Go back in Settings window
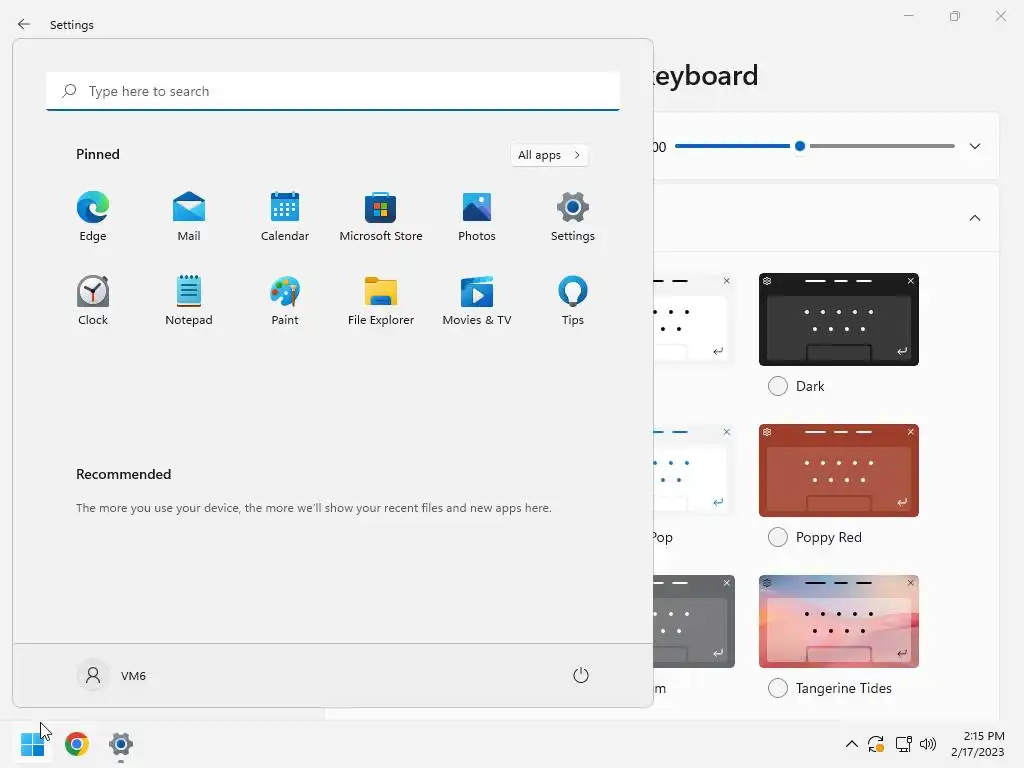The height and width of the screenshot is (768, 1024). pyautogui.click(x=24, y=24)
